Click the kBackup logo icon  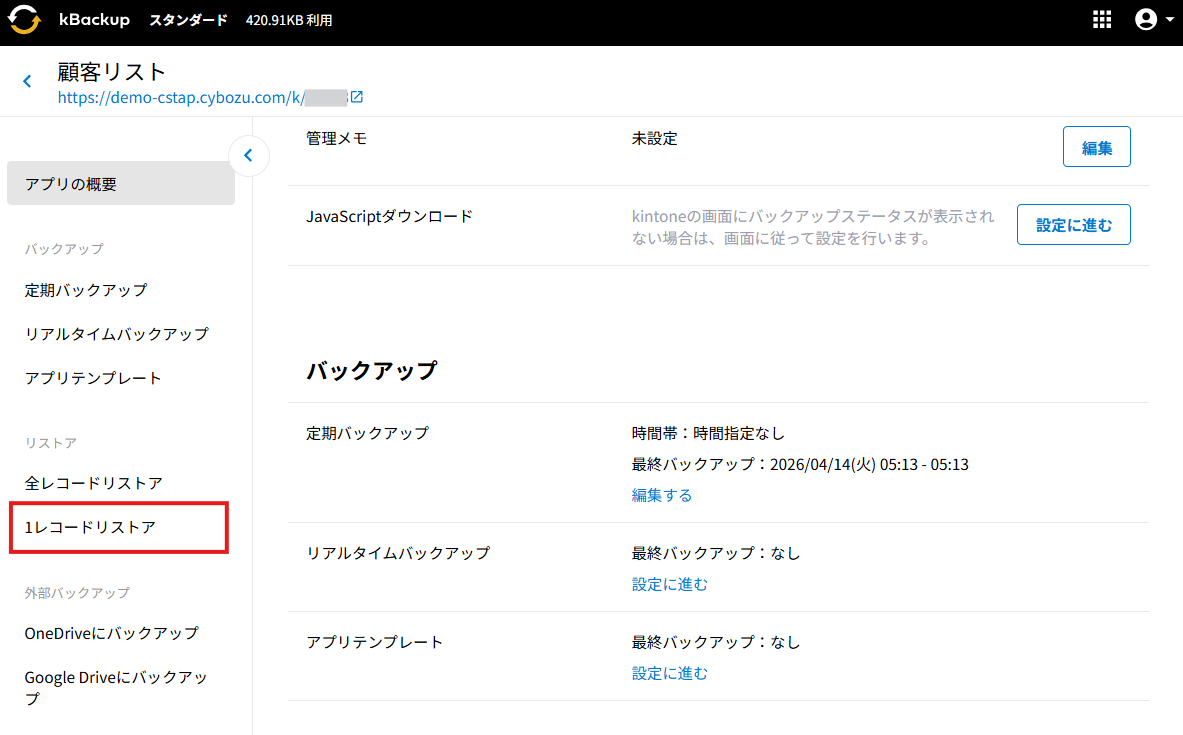[x=24, y=20]
